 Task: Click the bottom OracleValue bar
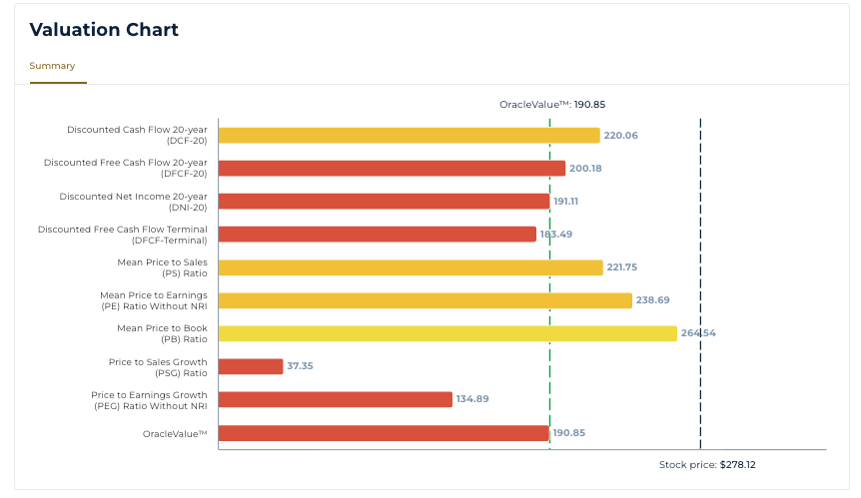[383, 433]
